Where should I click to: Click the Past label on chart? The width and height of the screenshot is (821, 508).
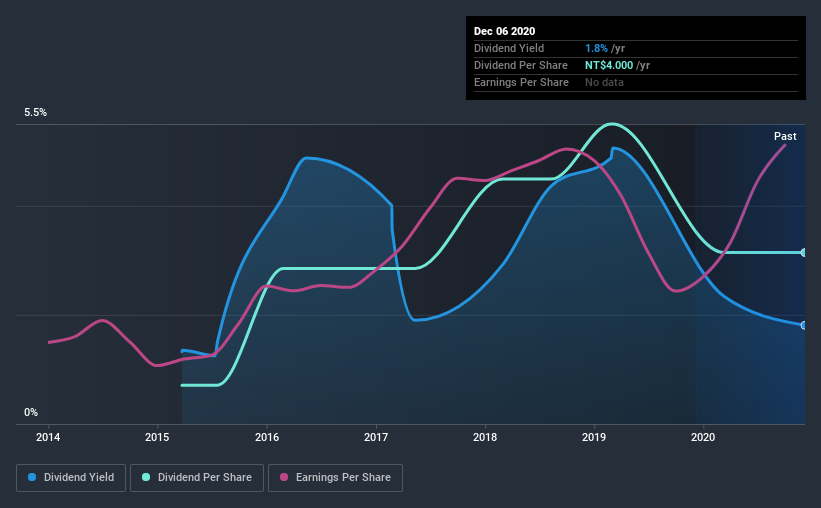(785, 137)
